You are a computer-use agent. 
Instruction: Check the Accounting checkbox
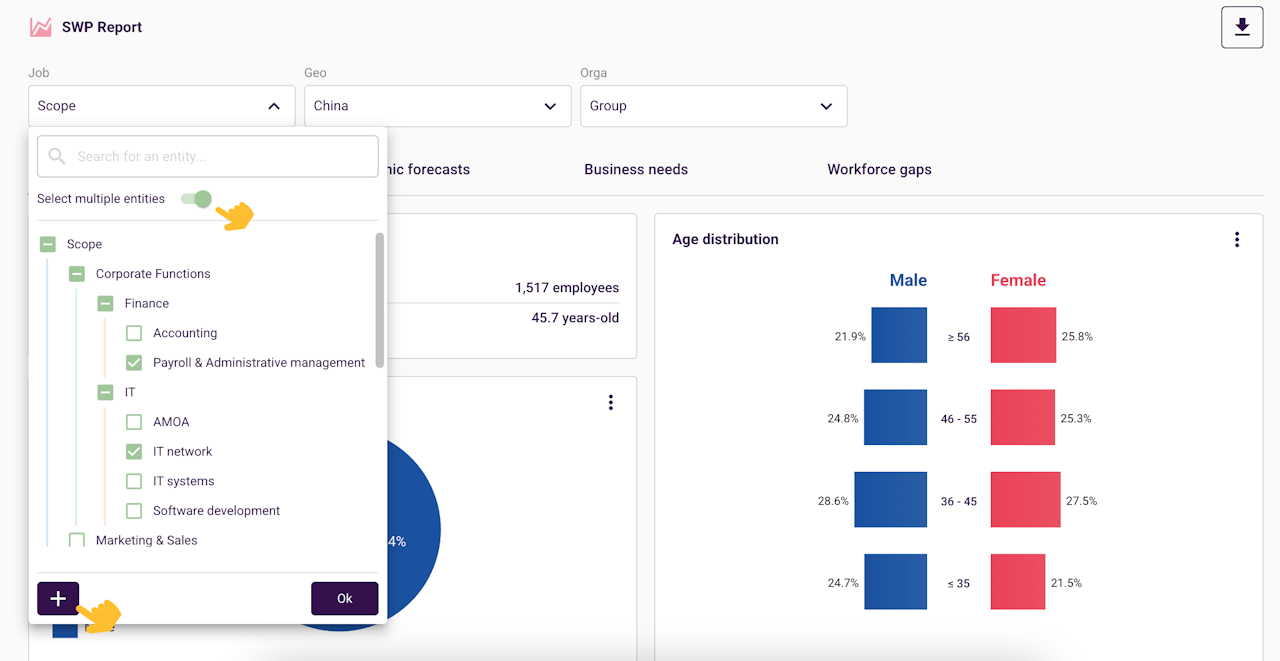click(134, 333)
